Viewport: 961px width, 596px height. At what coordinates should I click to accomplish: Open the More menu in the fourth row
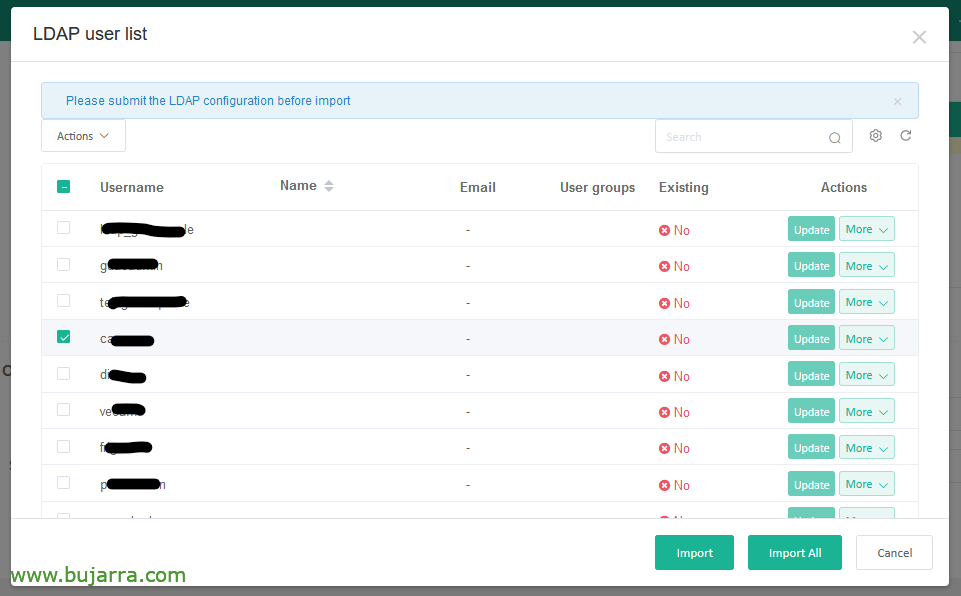point(866,339)
